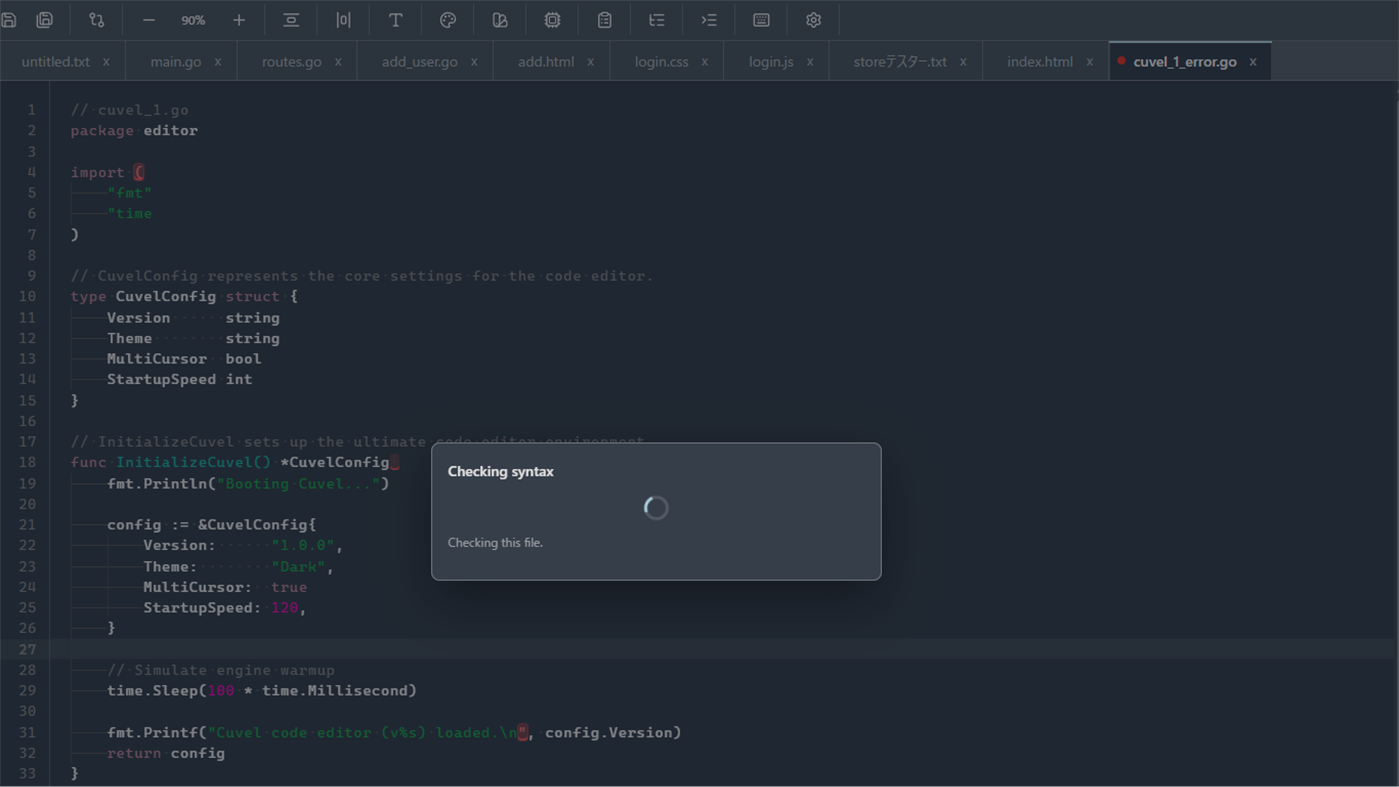This screenshot has width=1399, height=787.
Task: Click the tree list outline icon
Action: pyautogui.click(x=656, y=20)
